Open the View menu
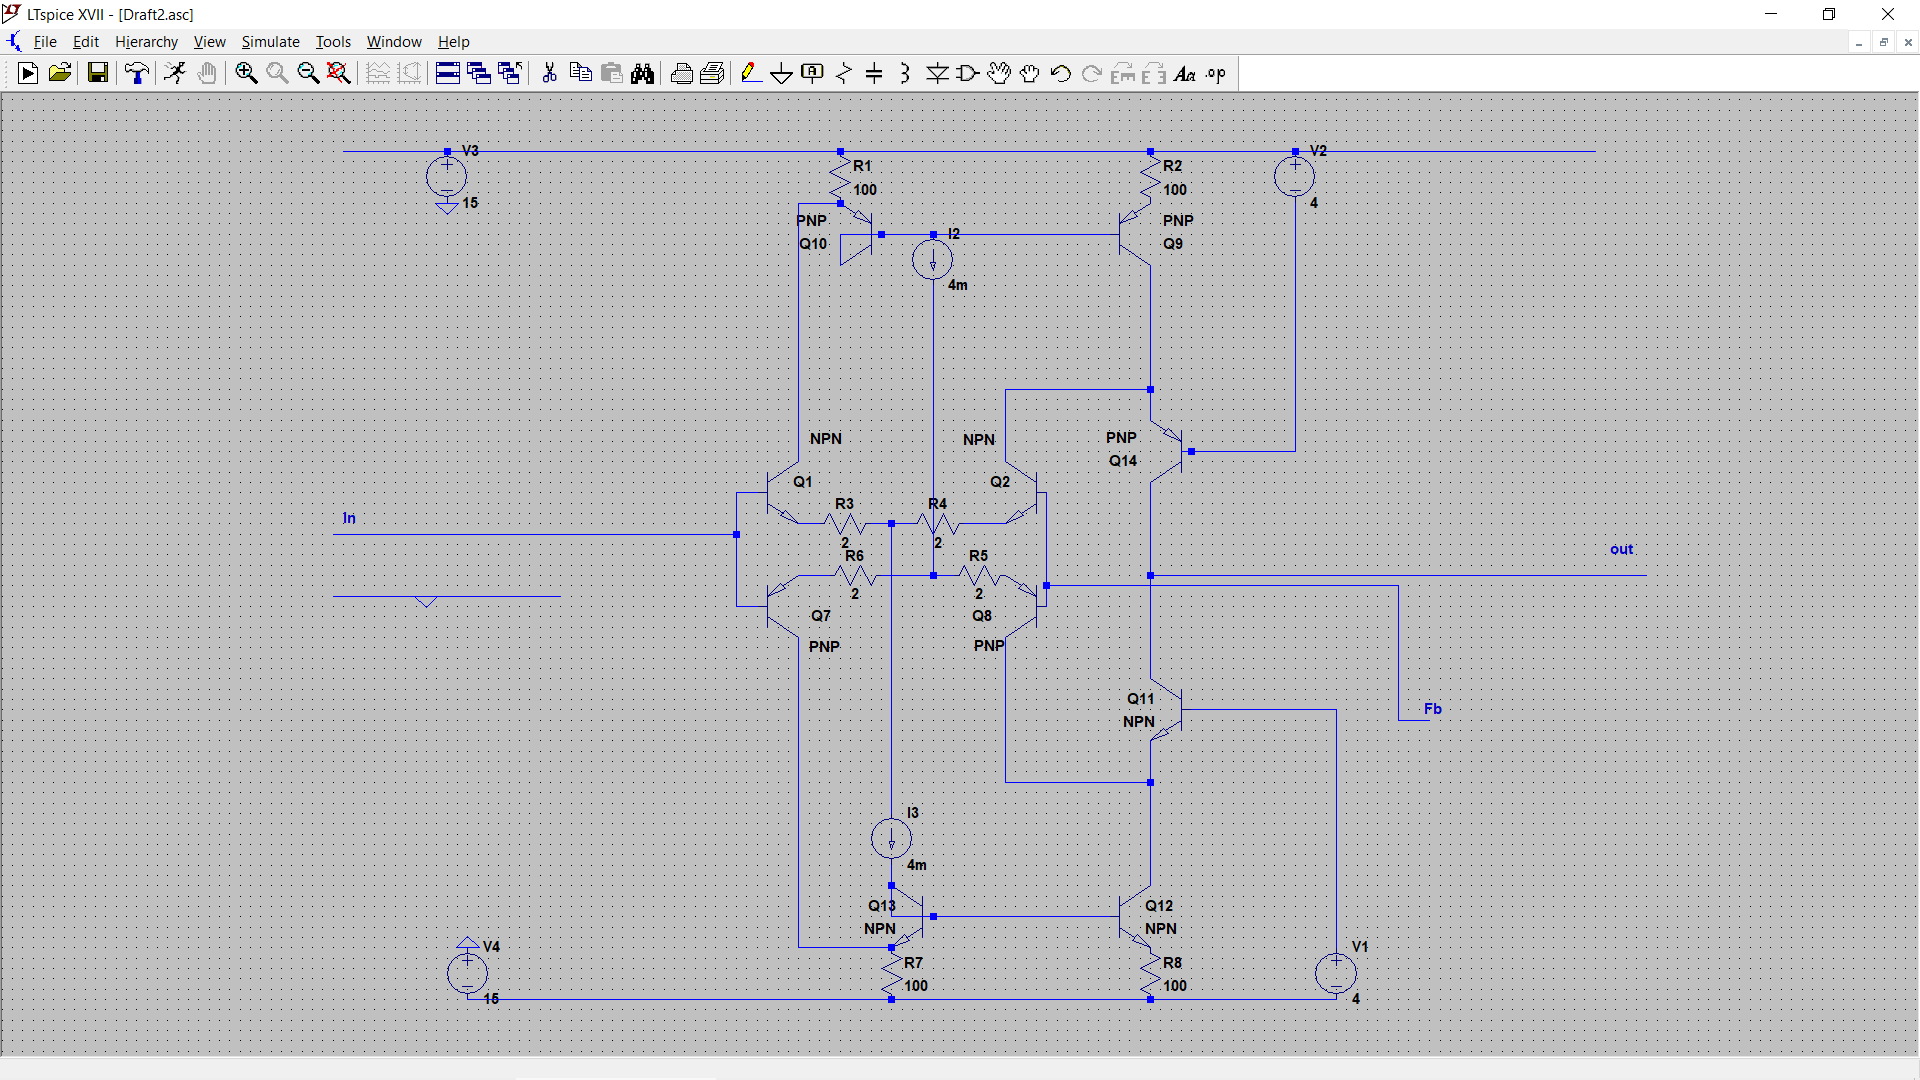 [x=209, y=42]
